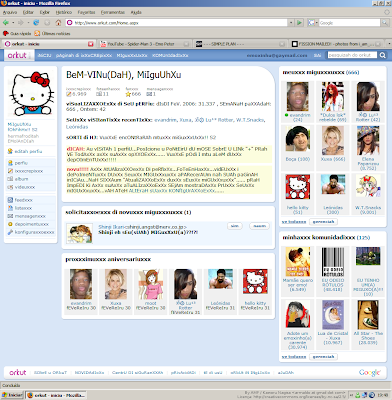Viewport: 392px width, 400px height.
Task: Switch to the SIMPLE PLAN tab
Action: tap(241, 44)
